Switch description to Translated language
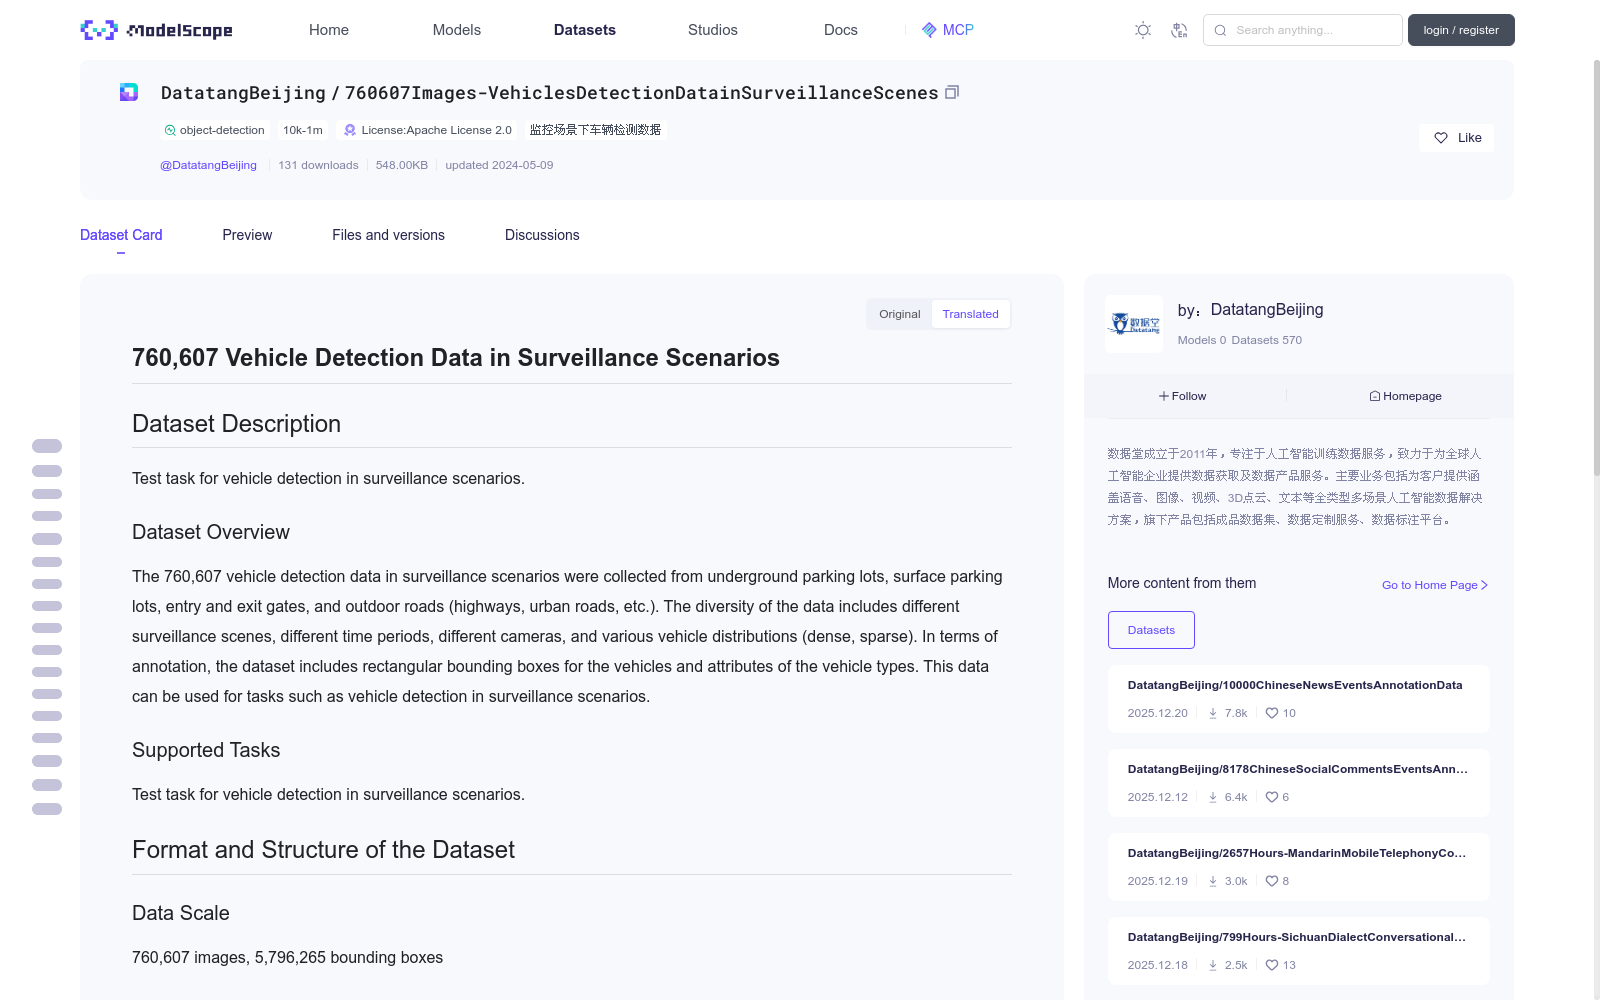1600x1000 pixels. pos(970,314)
